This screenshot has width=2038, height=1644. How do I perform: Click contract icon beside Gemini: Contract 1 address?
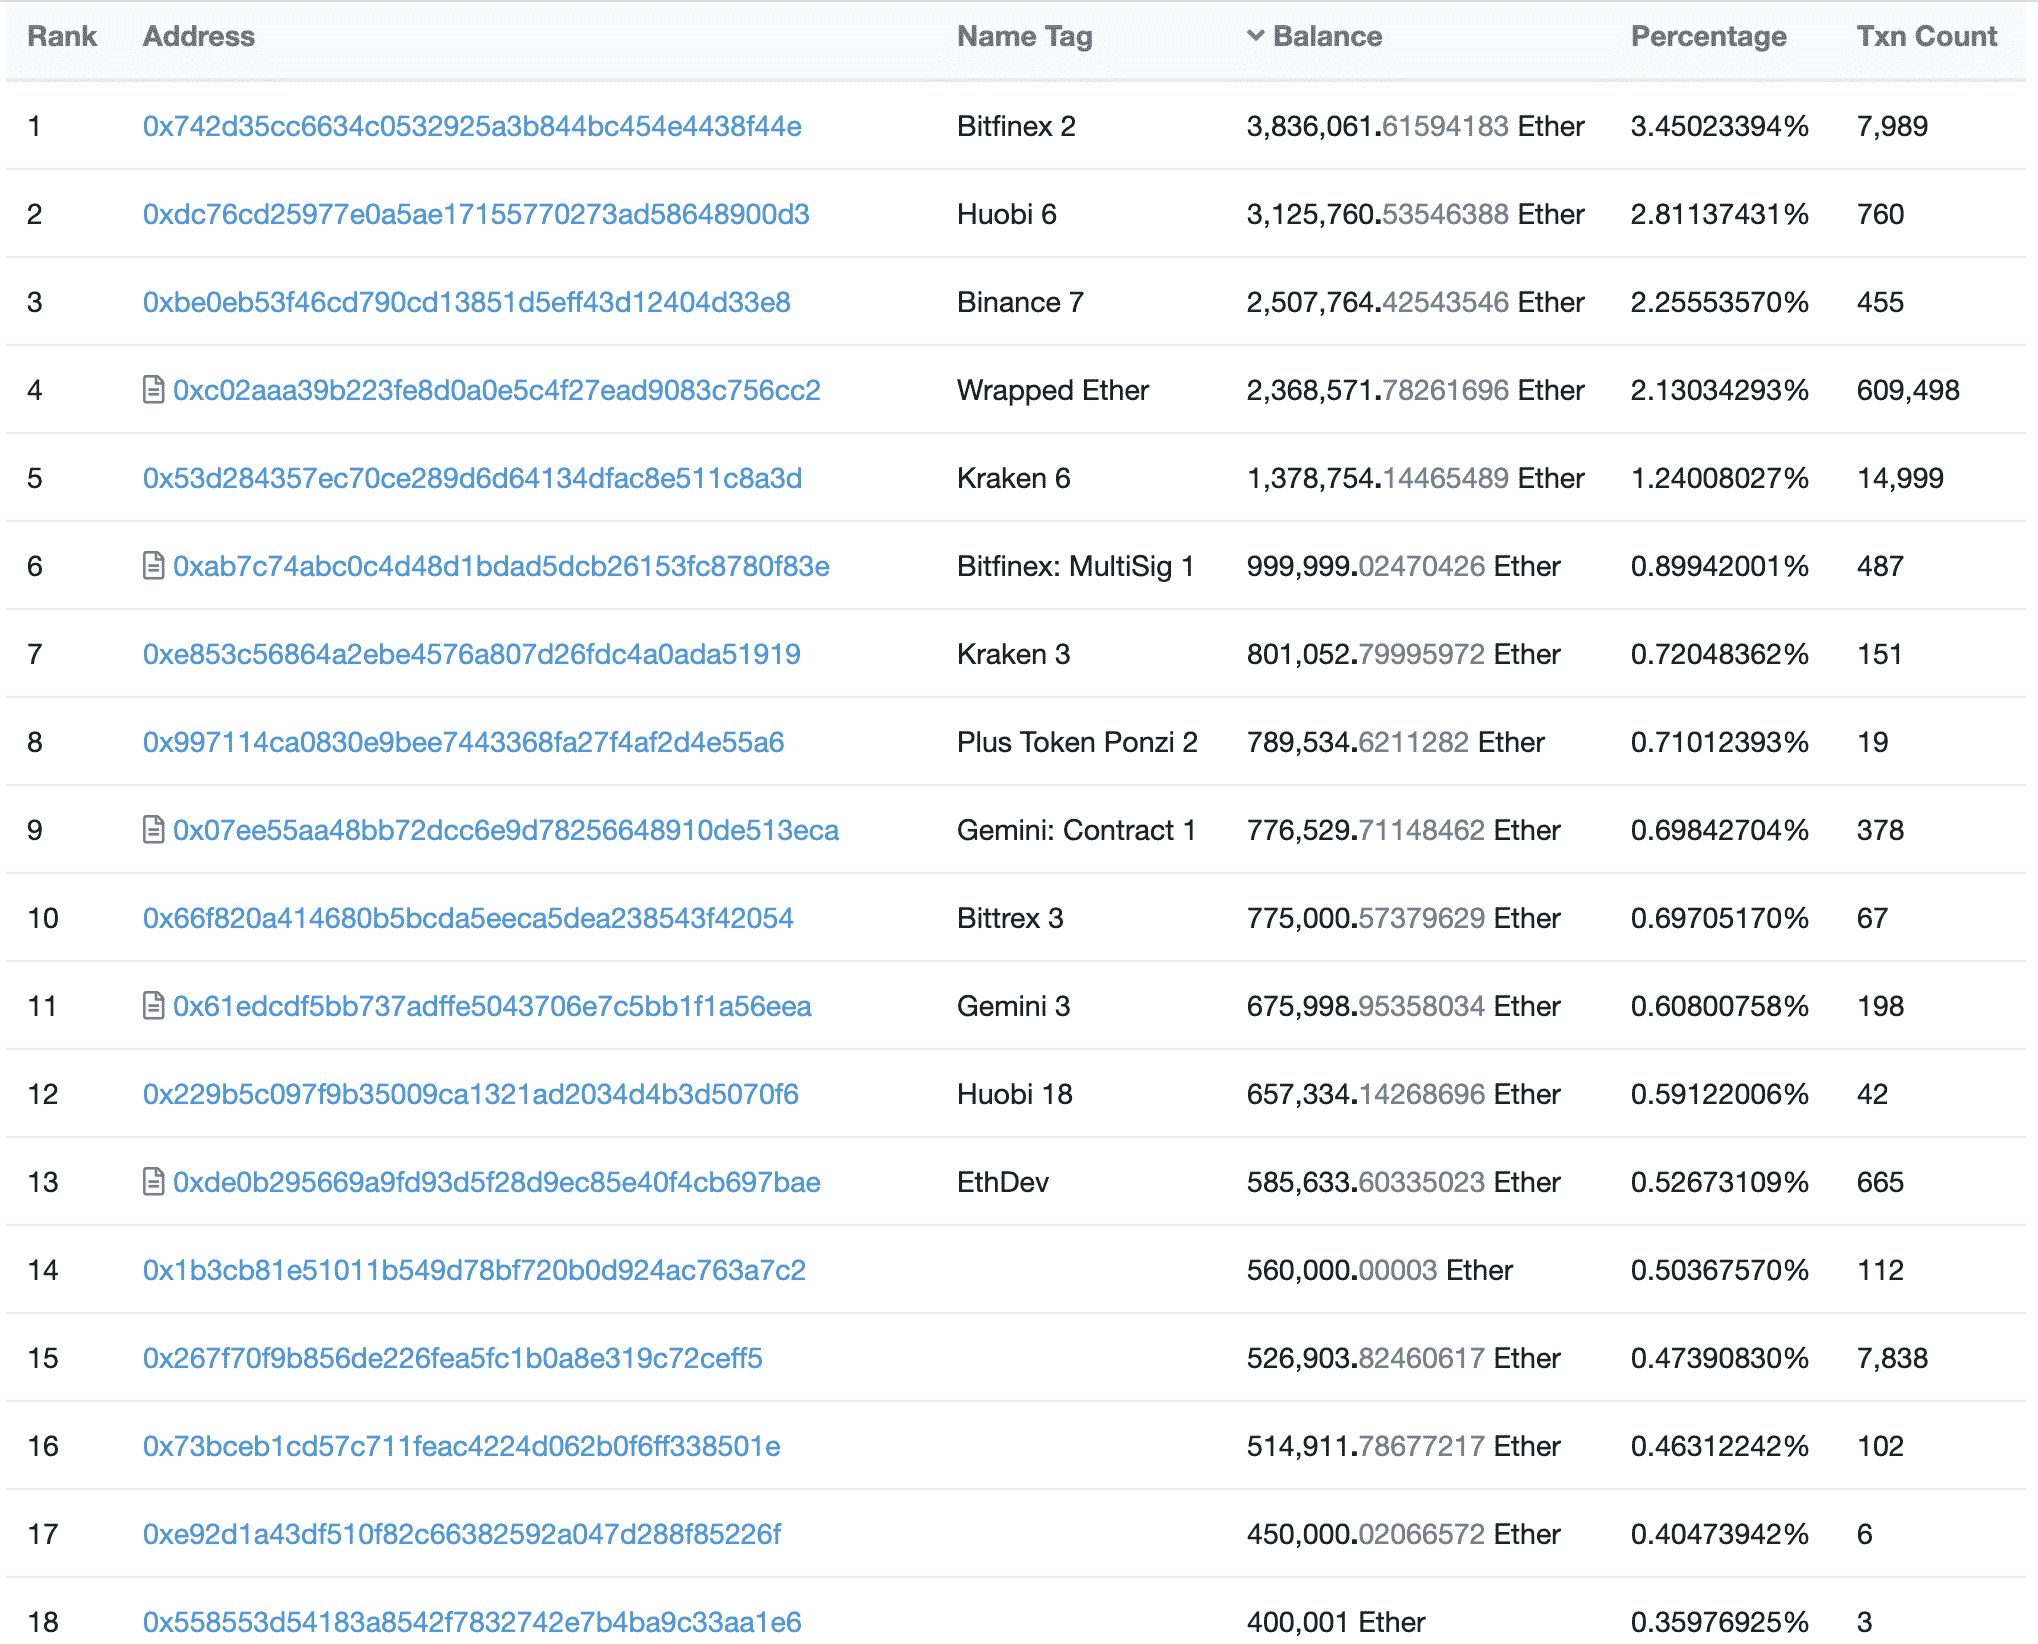[153, 830]
